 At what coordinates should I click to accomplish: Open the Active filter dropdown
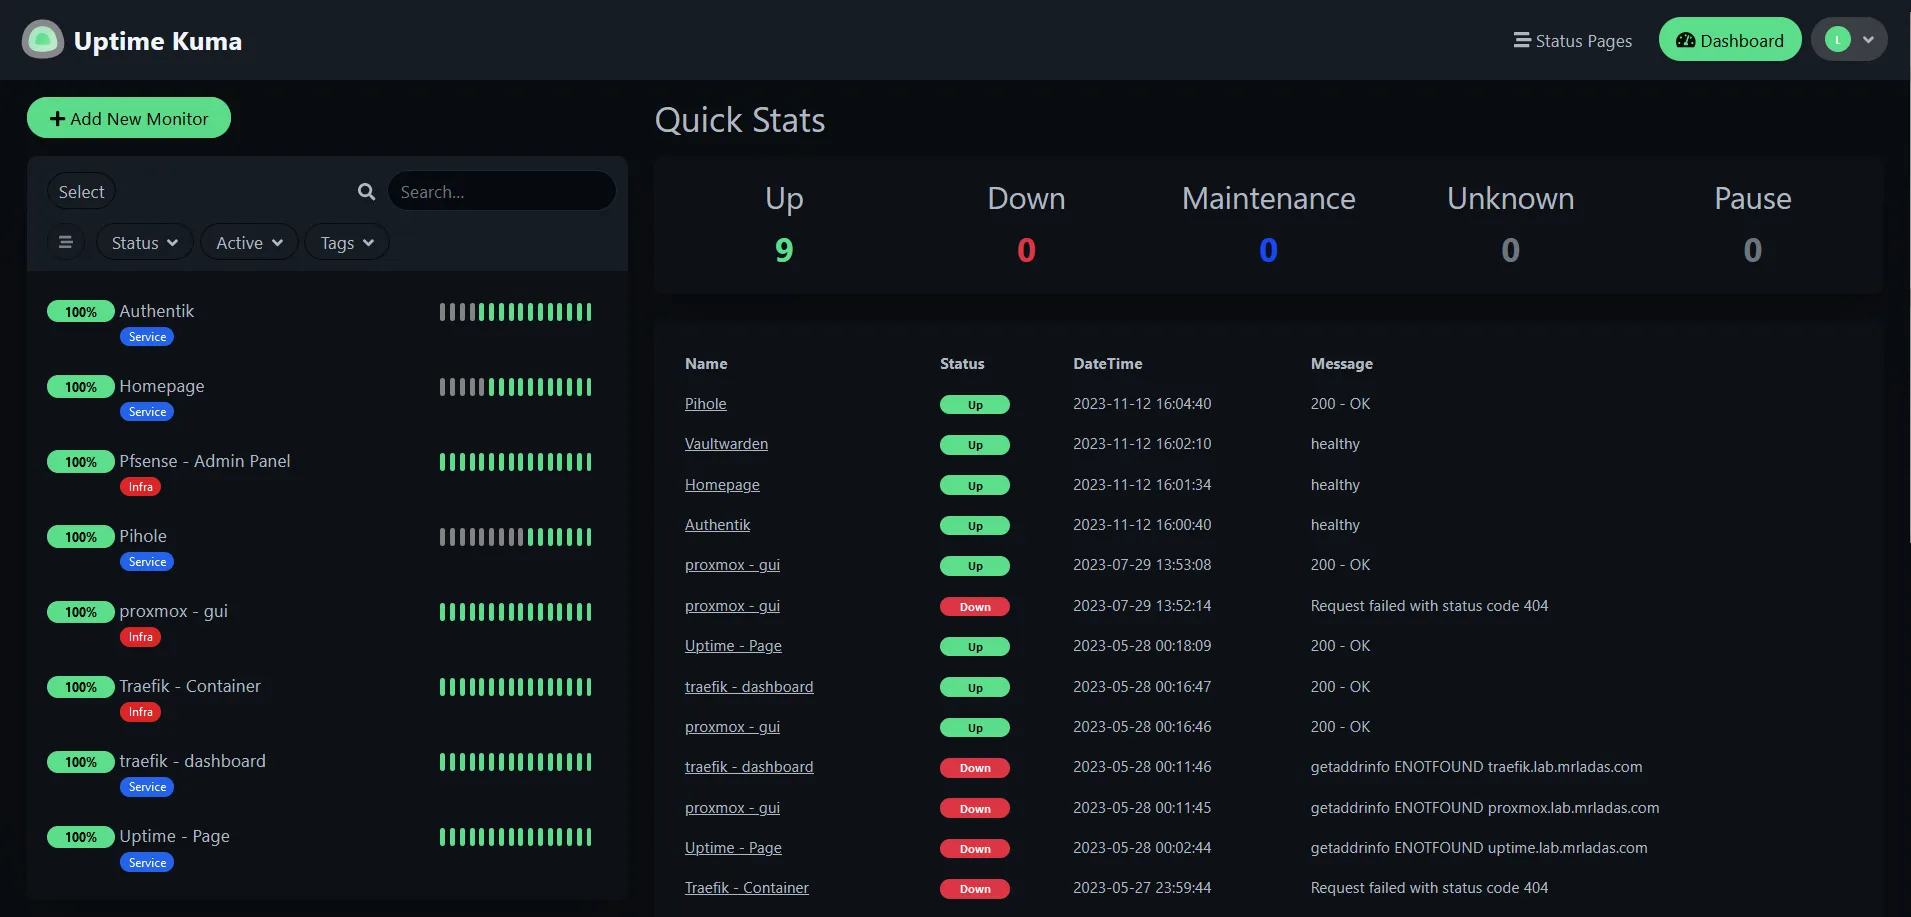coord(247,242)
